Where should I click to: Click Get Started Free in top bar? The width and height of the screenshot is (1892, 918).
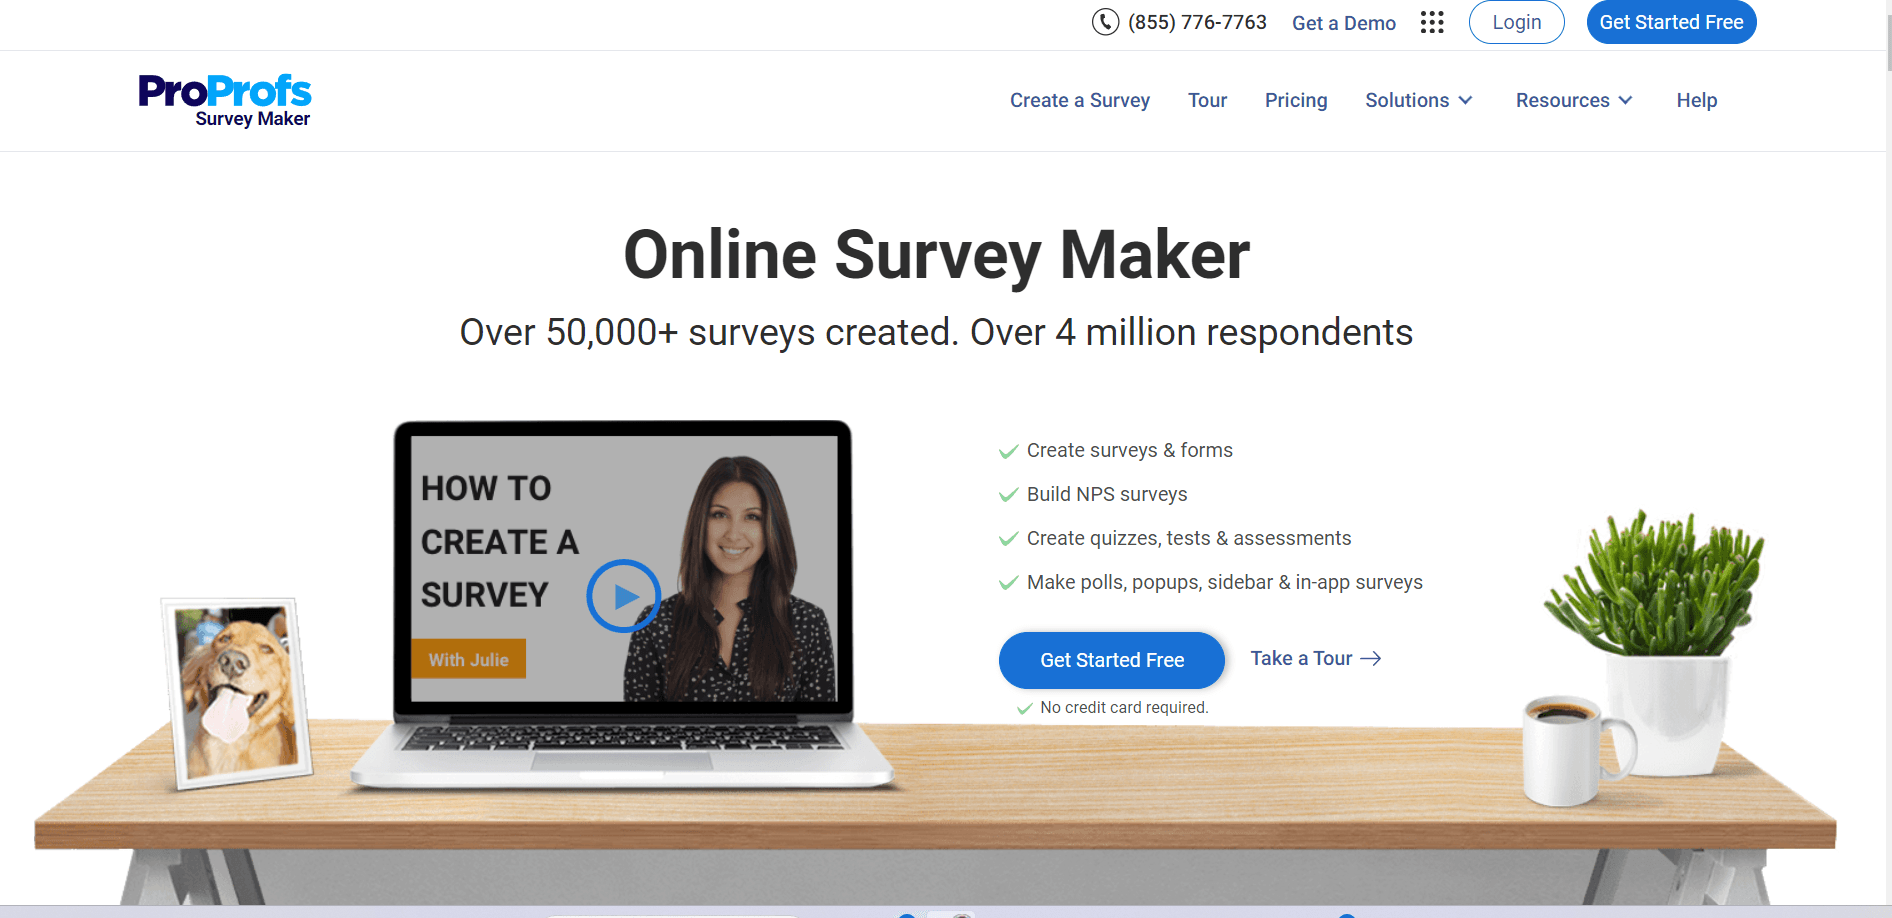coord(1671,22)
